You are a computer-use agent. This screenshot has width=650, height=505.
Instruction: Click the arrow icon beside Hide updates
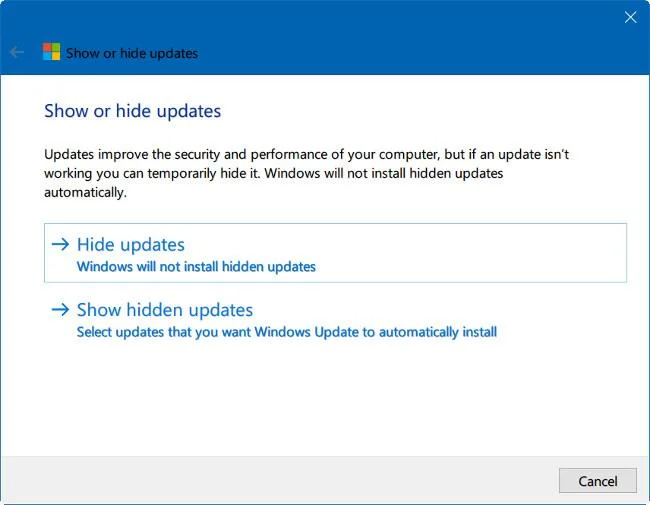point(61,244)
